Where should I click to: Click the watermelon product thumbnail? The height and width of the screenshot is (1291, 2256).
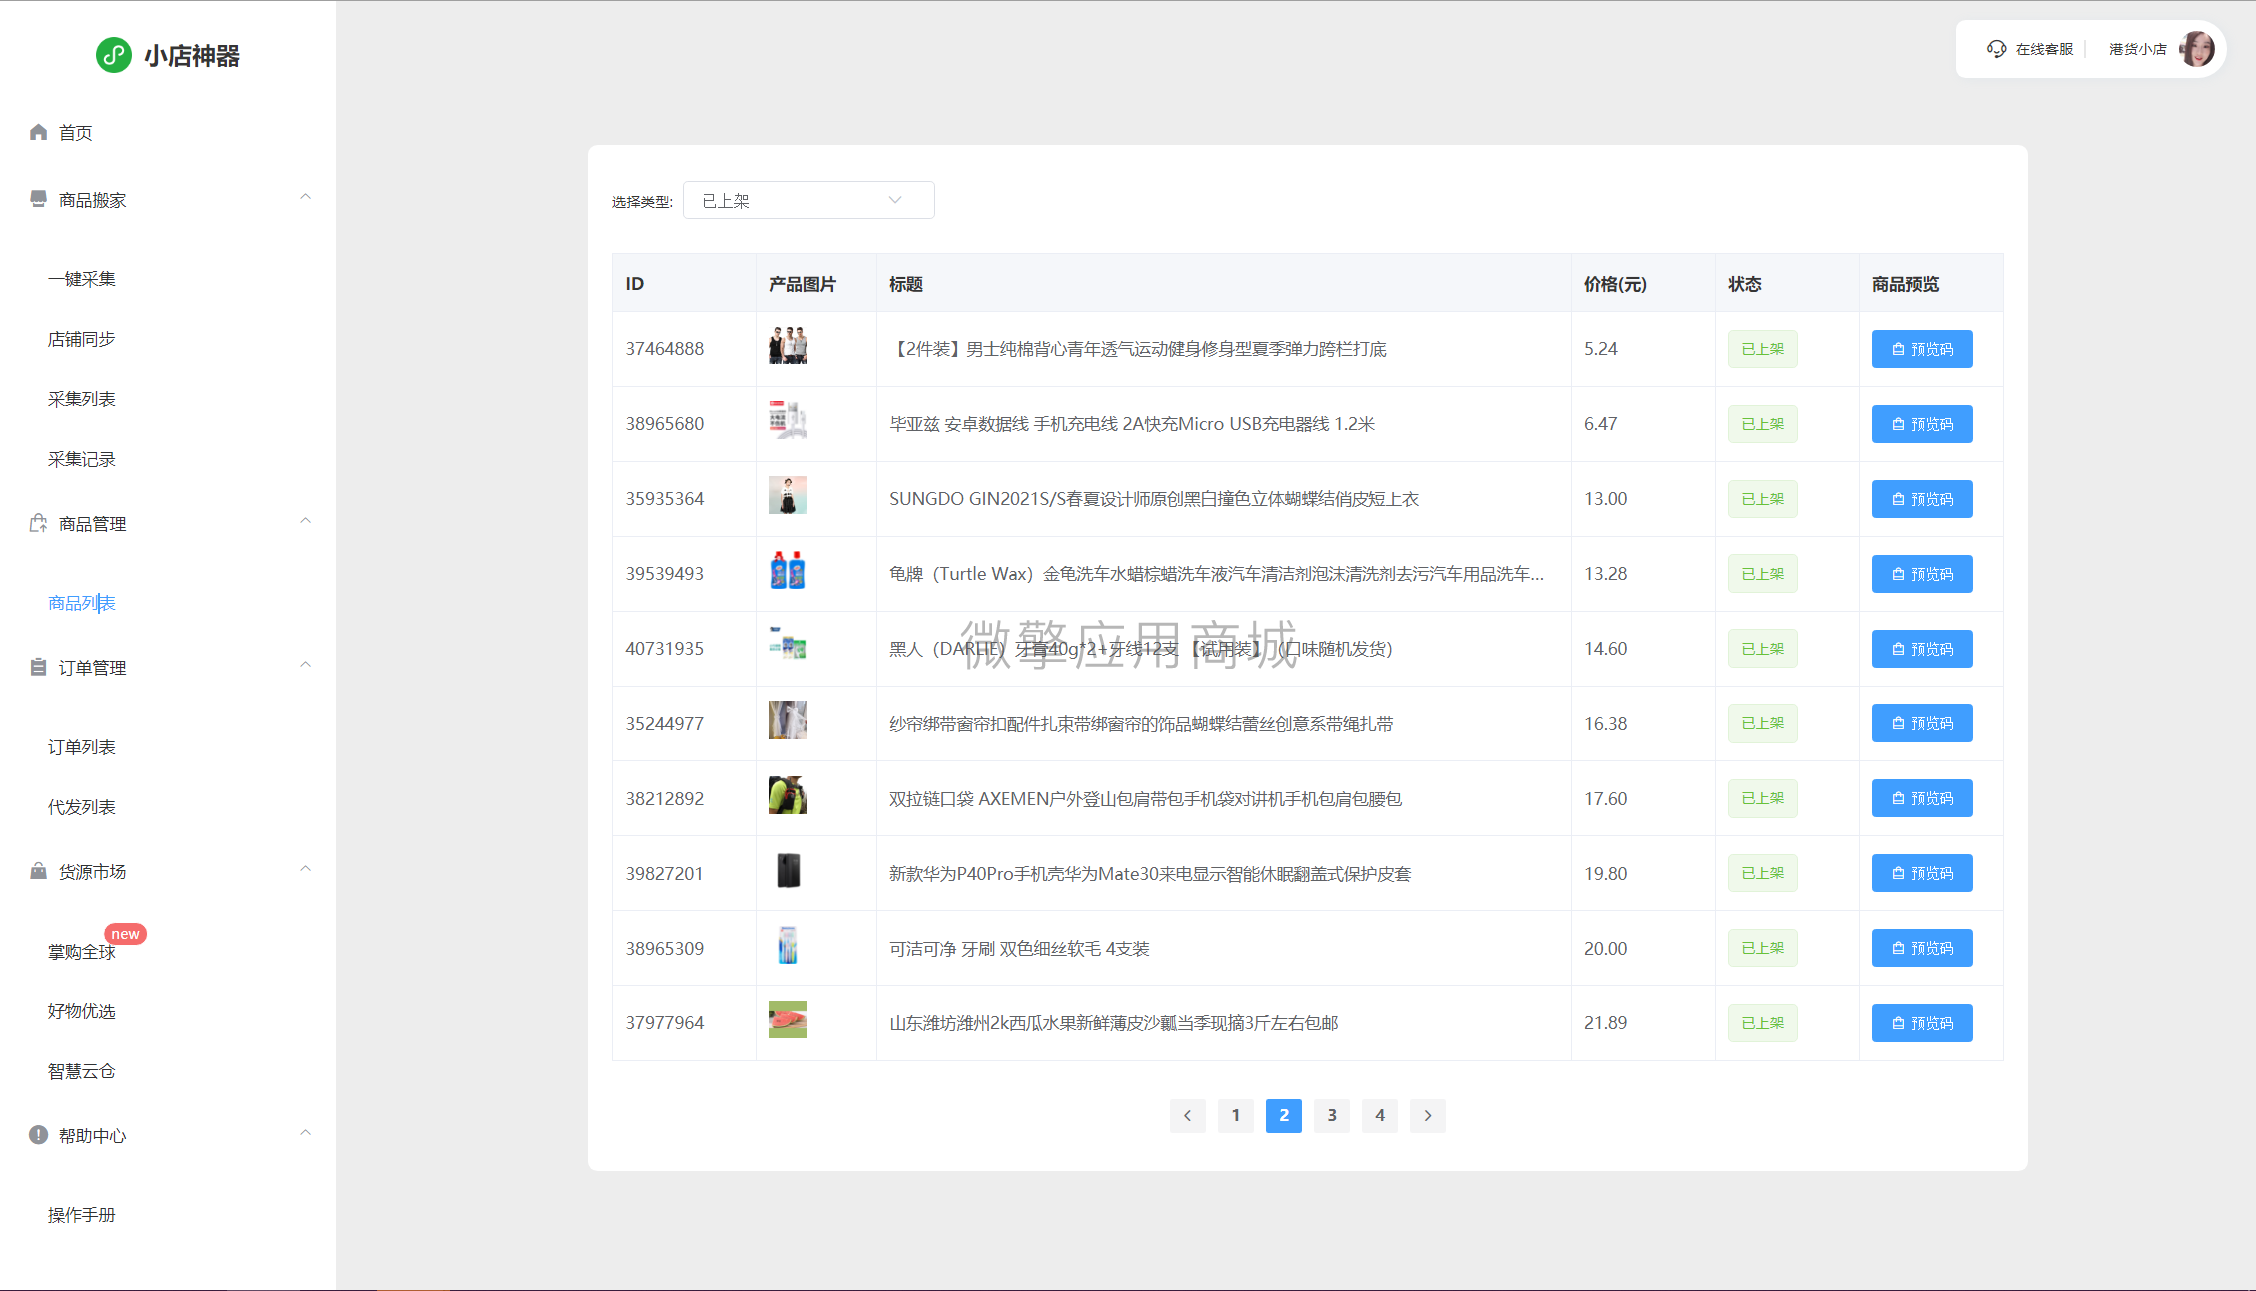787,1019
